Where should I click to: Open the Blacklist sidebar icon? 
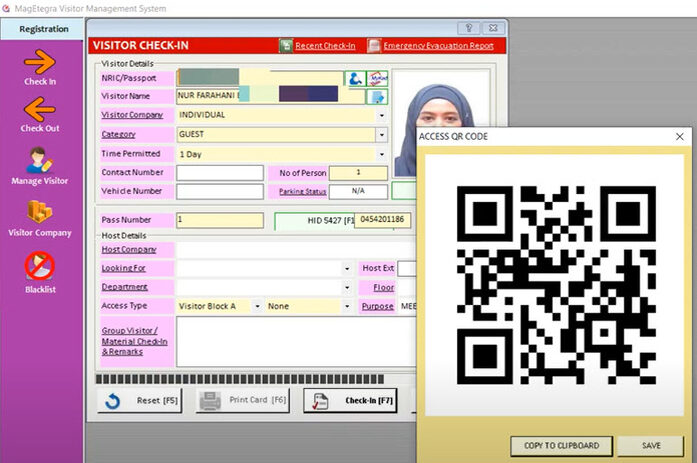(x=40, y=266)
